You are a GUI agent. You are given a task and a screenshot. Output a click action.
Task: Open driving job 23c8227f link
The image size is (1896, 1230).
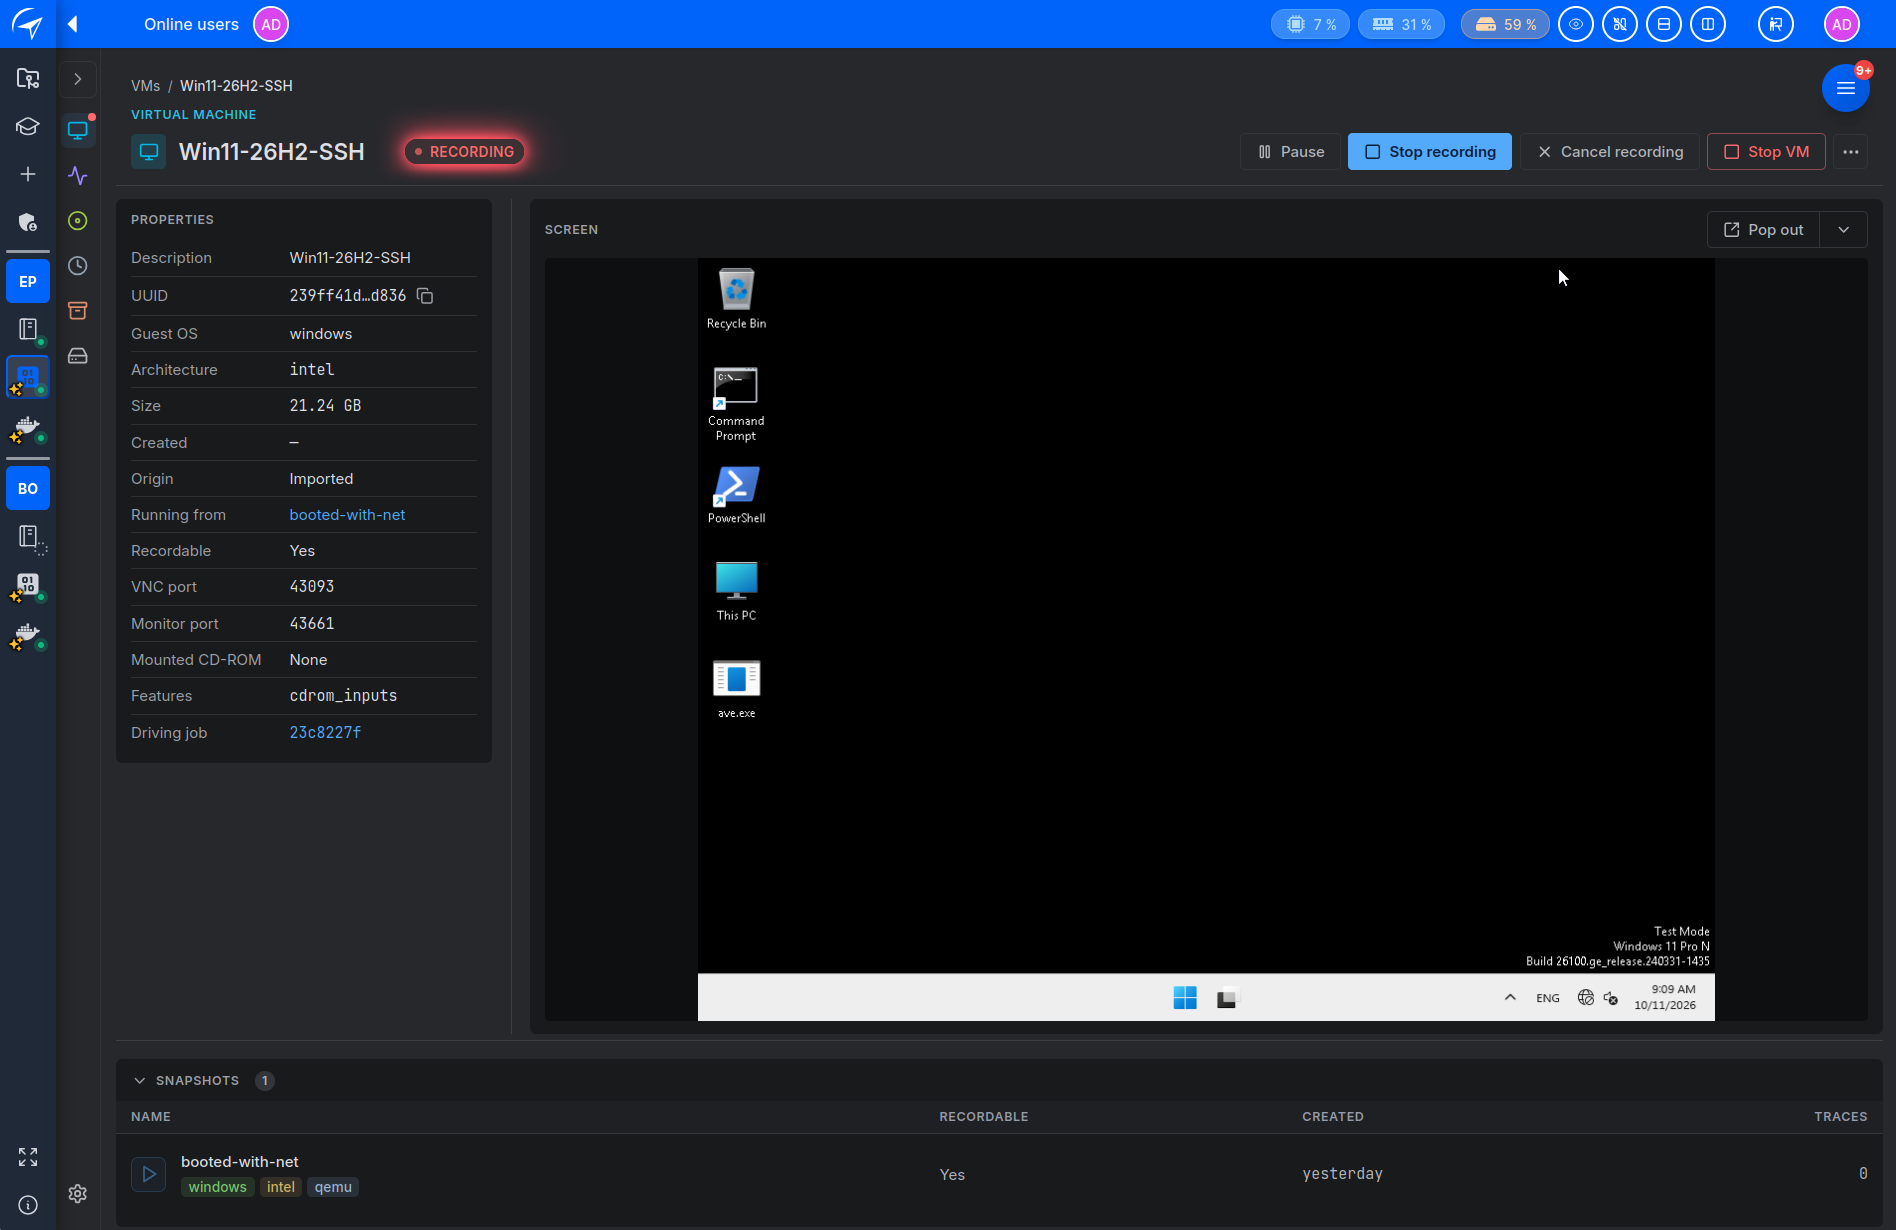coord(325,733)
